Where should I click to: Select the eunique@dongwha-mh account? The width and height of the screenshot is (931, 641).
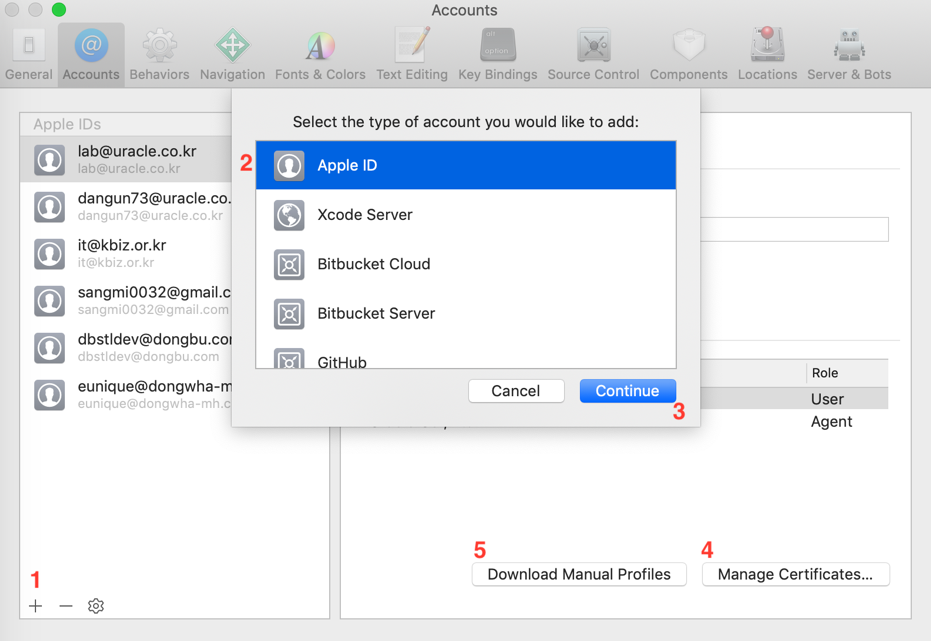[x=126, y=394]
